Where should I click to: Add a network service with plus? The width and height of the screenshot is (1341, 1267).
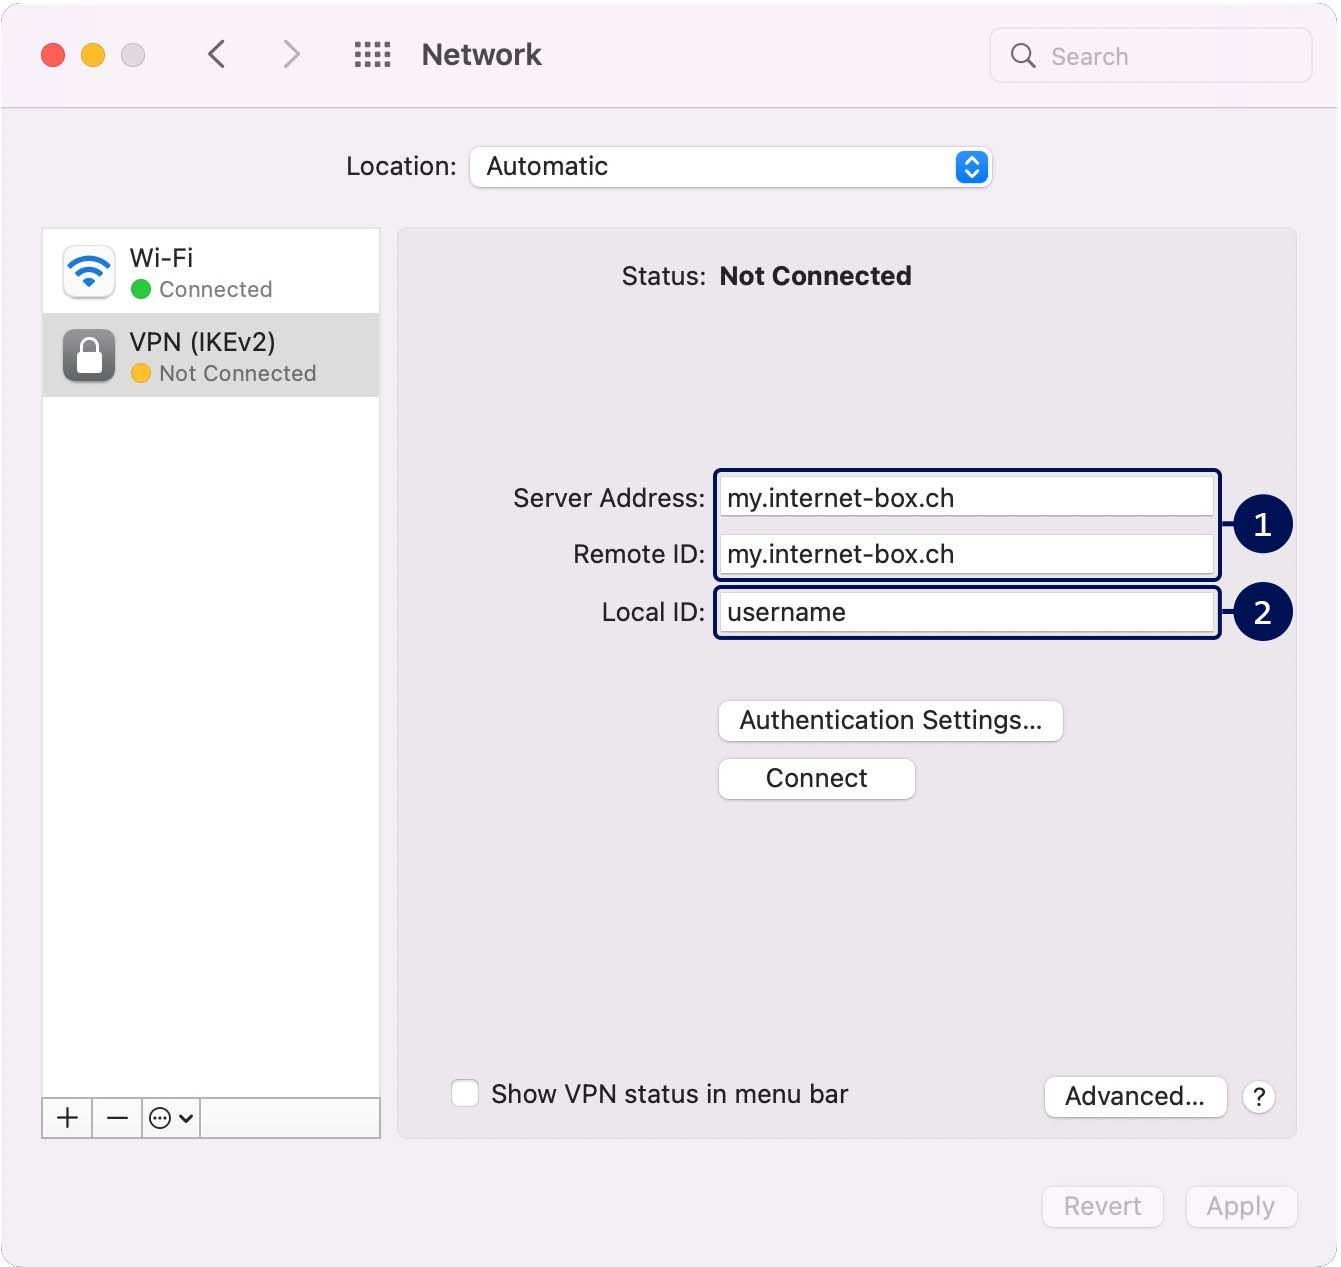(x=67, y=1118)
